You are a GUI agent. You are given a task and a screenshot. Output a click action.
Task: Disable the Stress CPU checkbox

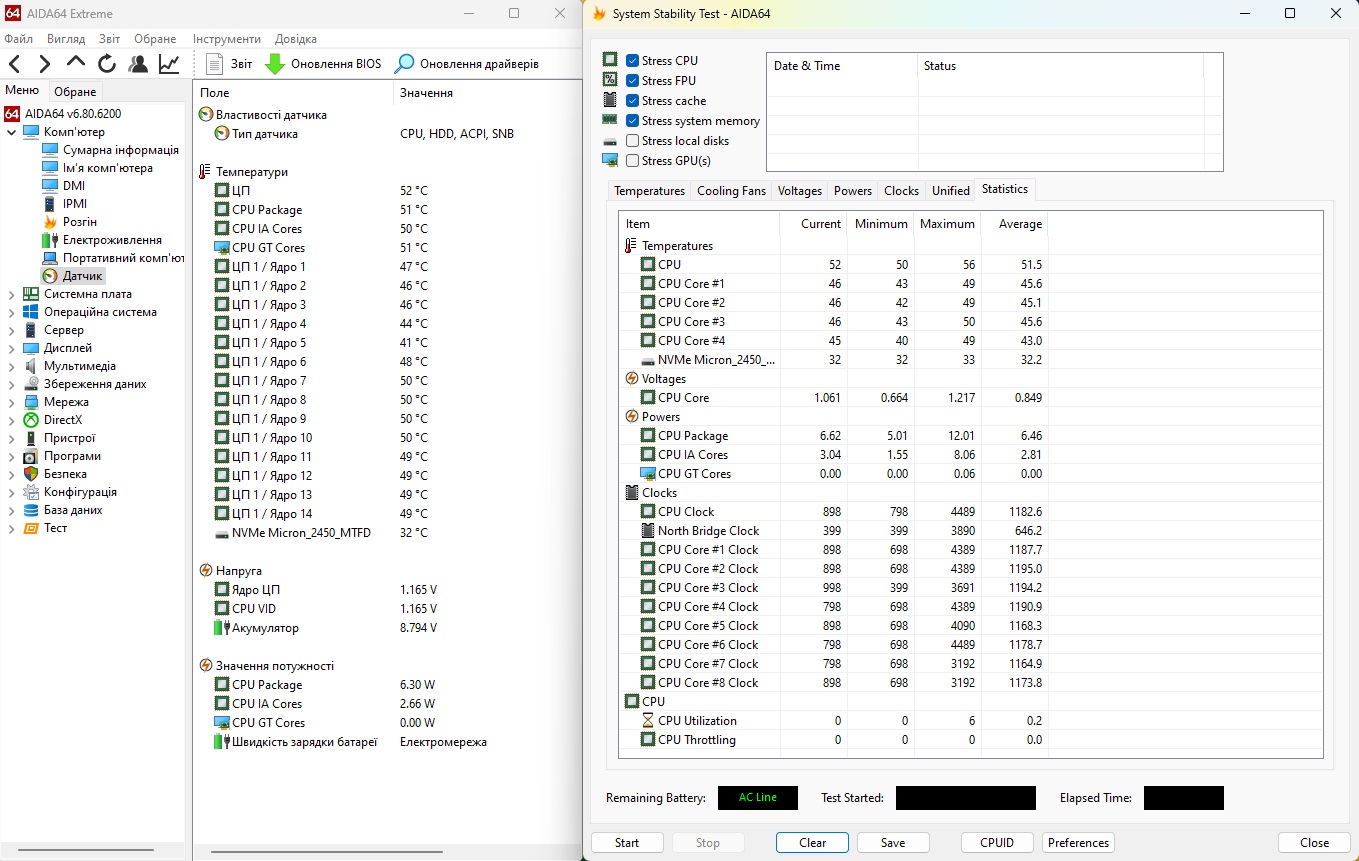[x=632, y=60]
